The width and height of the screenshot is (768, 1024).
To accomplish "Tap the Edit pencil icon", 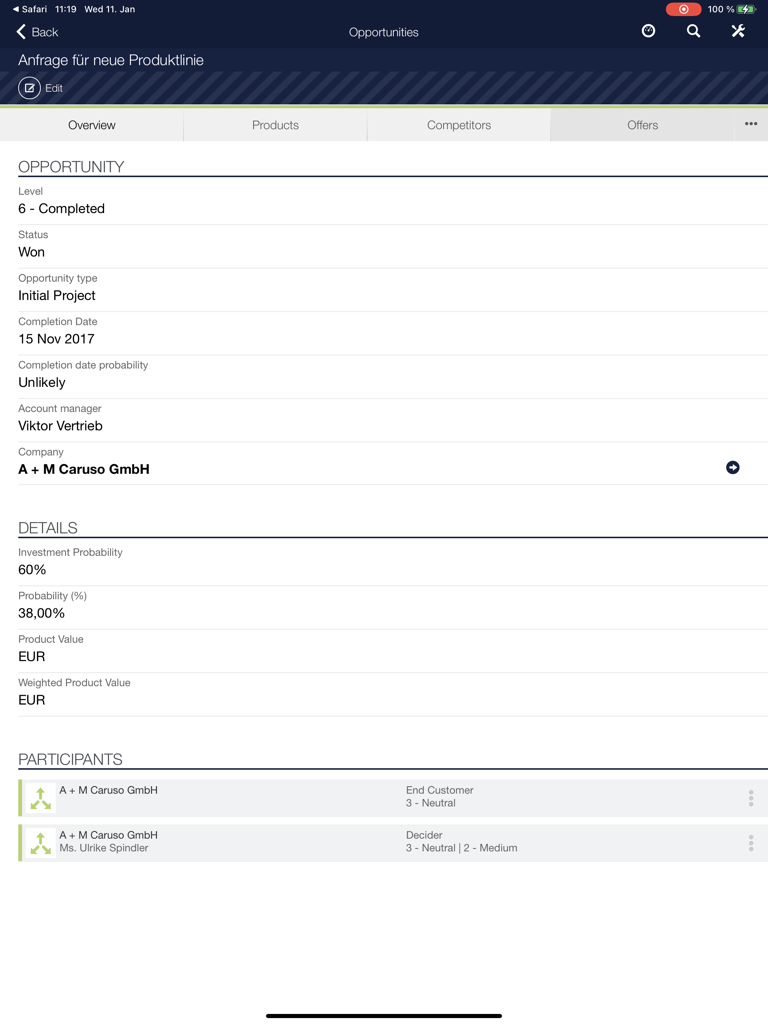I will click(x=29, y=88).
